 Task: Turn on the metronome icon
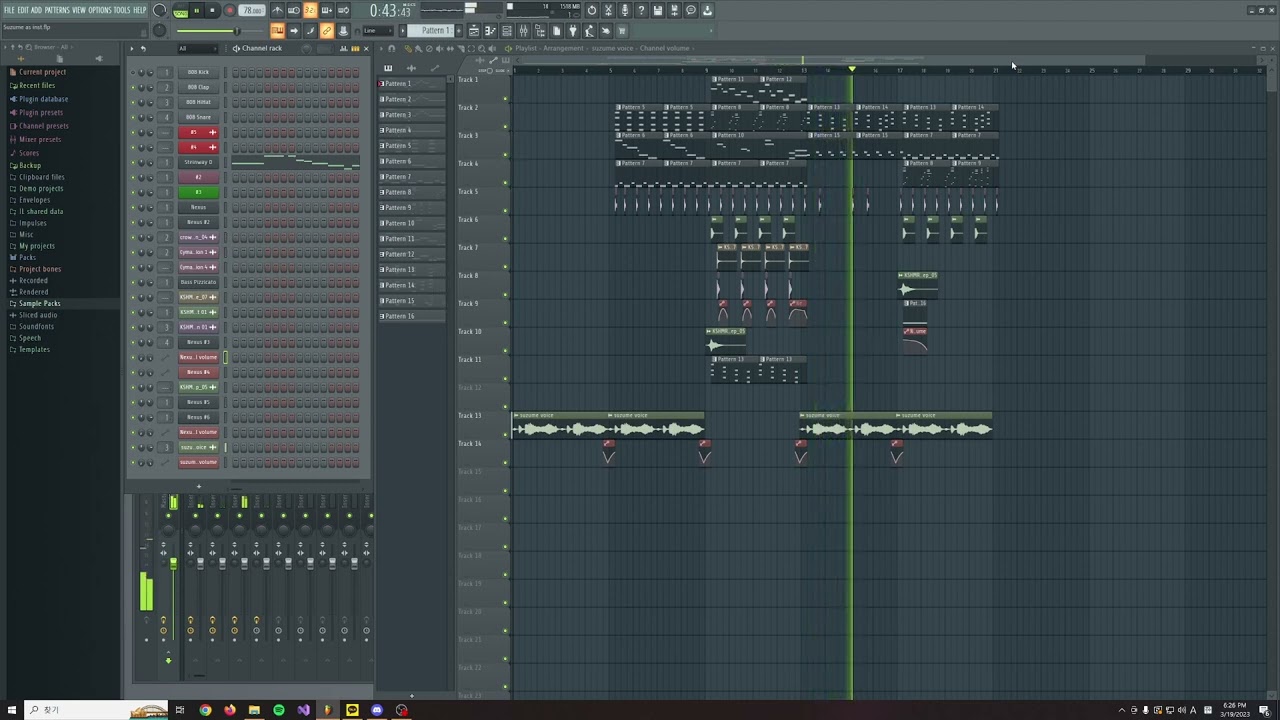point(277,10)
